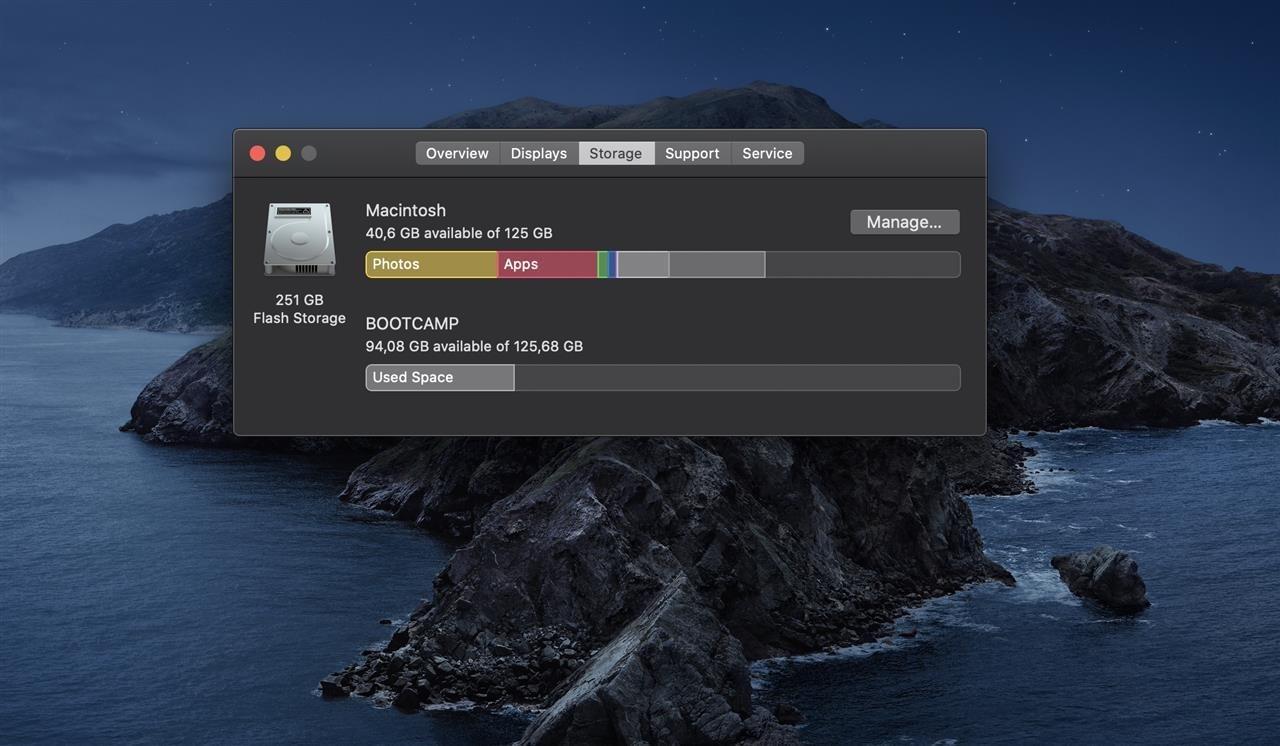Image resolution: width=1280 pixels, height=746 pixels.
Task: Click the lighter gray segment after blue
Action: (x=643, y=264)
